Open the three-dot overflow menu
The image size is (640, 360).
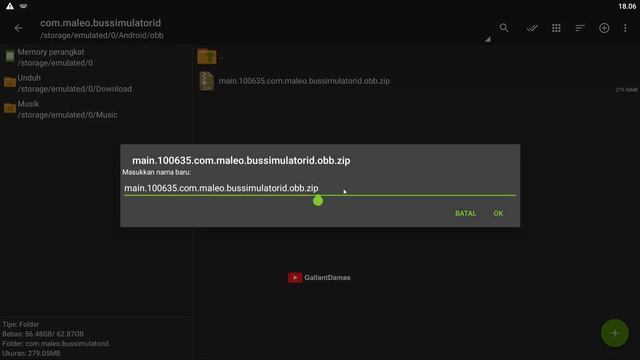[x=625, y=28]
